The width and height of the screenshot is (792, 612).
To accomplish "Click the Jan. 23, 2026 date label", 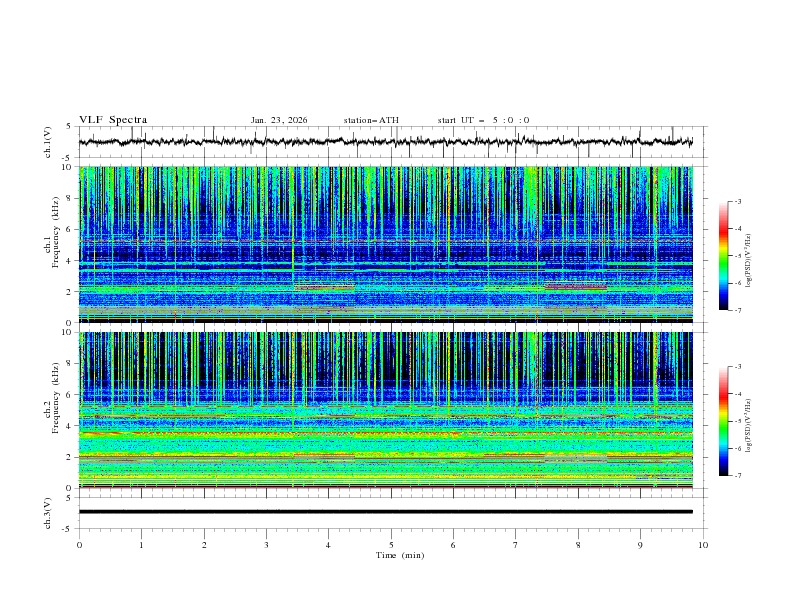I will coord(279,120).
